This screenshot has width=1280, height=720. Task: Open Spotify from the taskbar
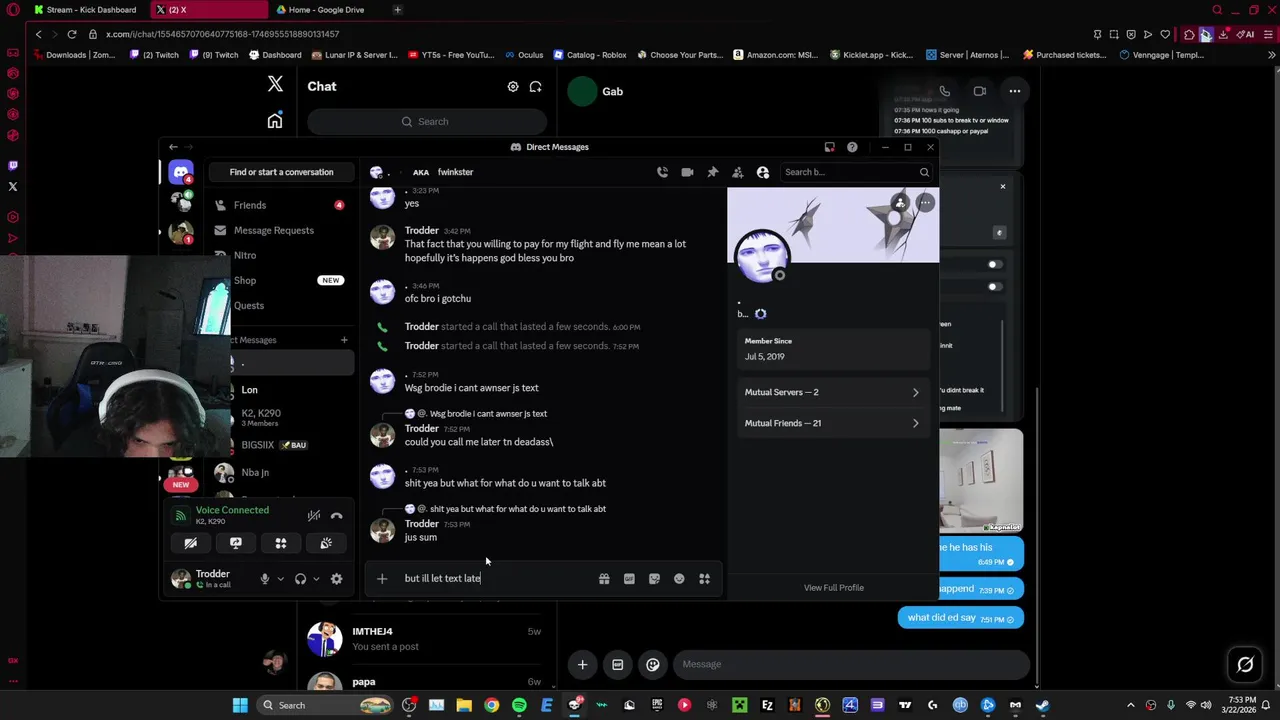(x=519, y=705)
